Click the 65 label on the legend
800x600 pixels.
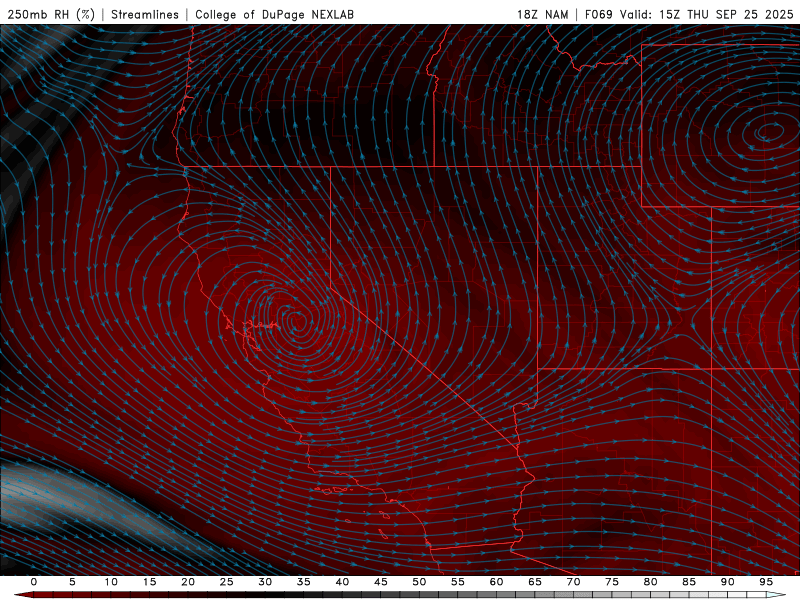pyautogui.click(x=535, y=582)
